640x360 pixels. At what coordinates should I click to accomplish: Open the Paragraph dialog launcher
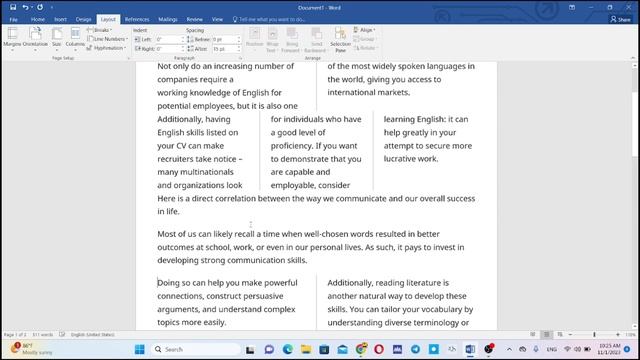pos(240,58)
